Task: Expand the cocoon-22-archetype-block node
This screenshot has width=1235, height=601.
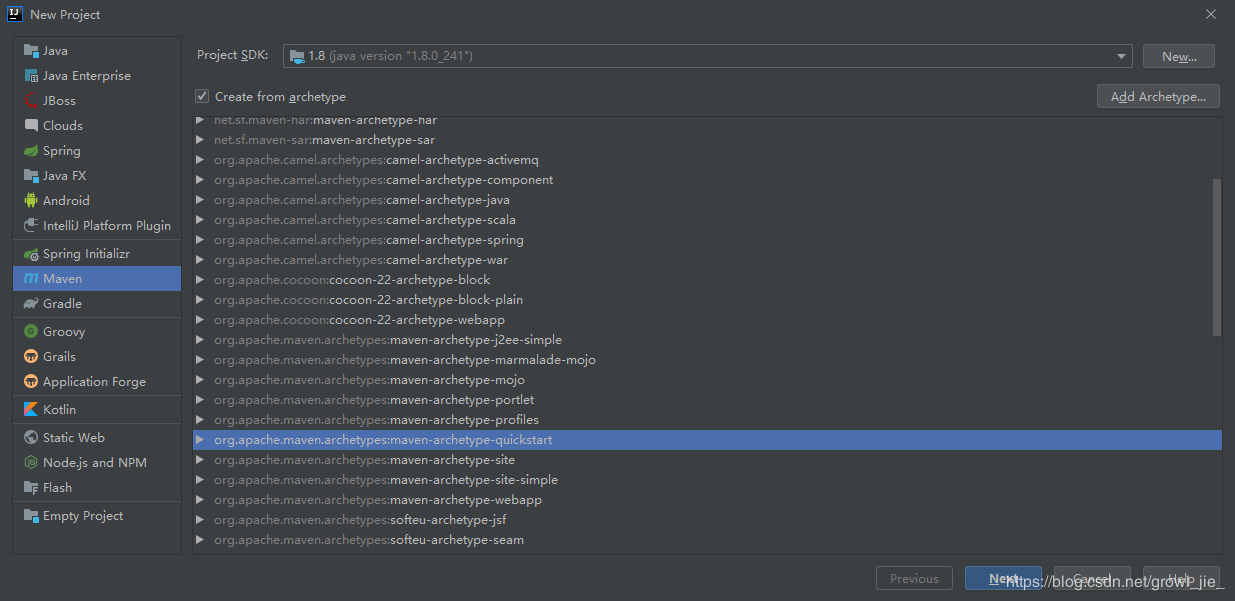Action: point(201,280)
